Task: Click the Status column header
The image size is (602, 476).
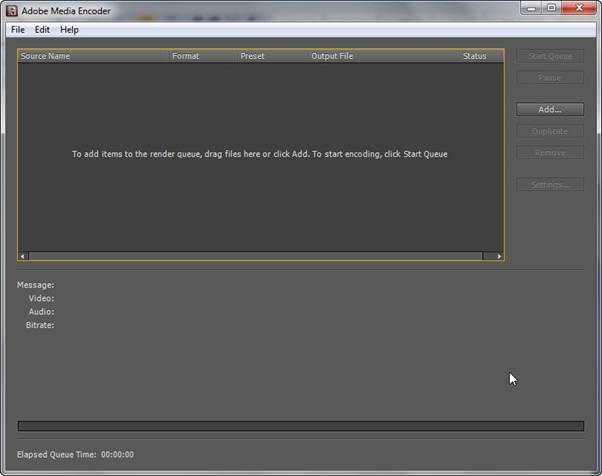Action: point(474,56)
